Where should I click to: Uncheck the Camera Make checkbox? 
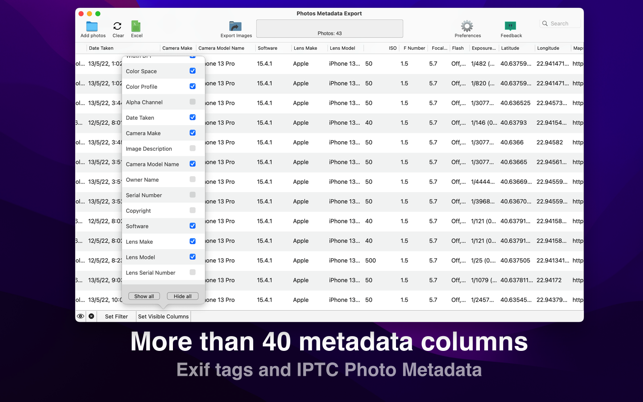[x=192, y=133]
